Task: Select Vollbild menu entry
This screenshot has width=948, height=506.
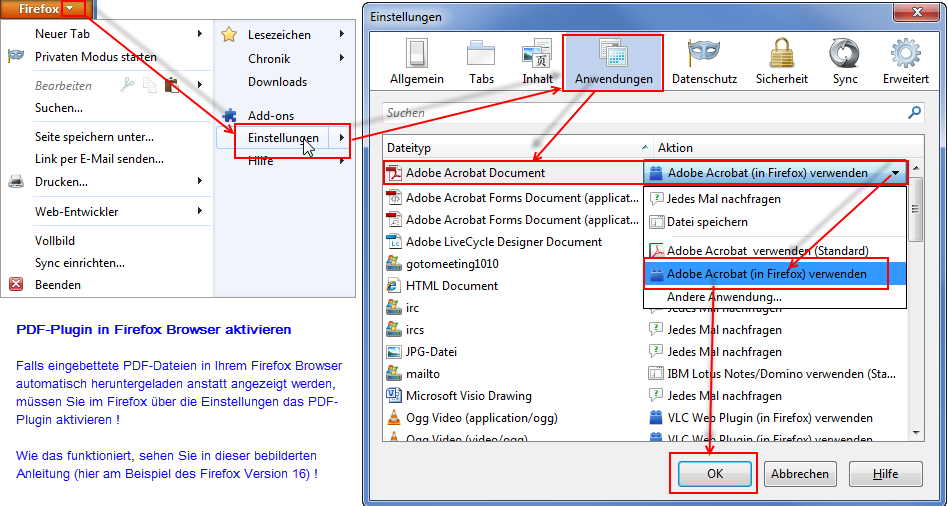Action: pos(55,241)
